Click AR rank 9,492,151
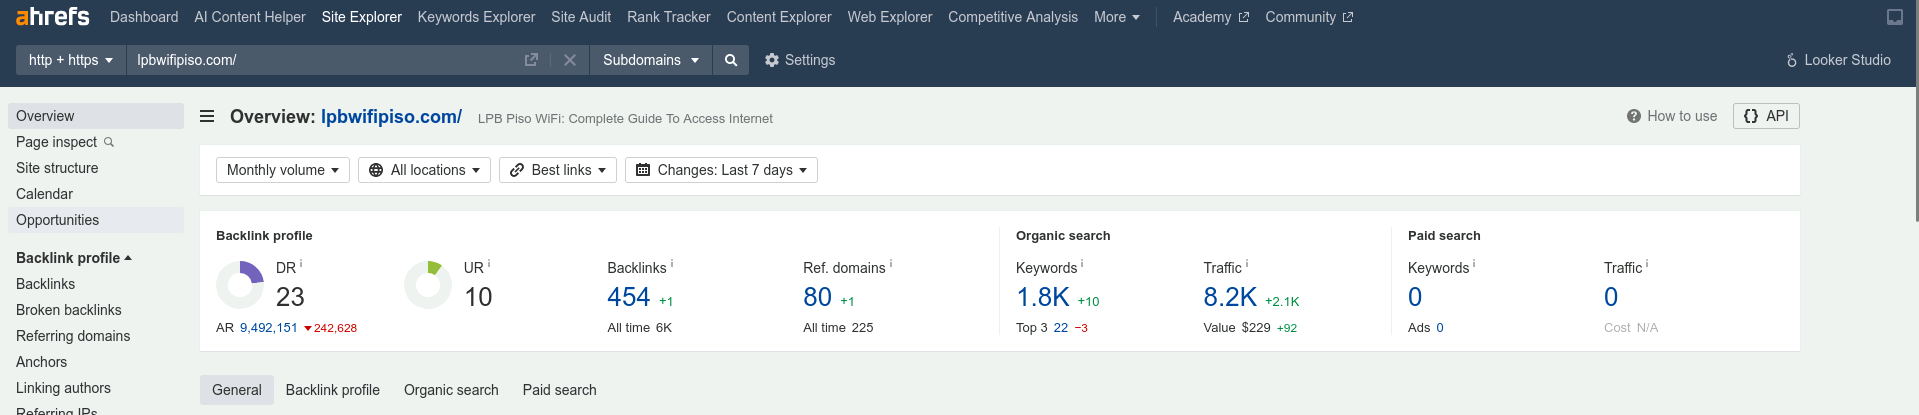This screenshot has height=415, width=1919. [x=269, y=328]
